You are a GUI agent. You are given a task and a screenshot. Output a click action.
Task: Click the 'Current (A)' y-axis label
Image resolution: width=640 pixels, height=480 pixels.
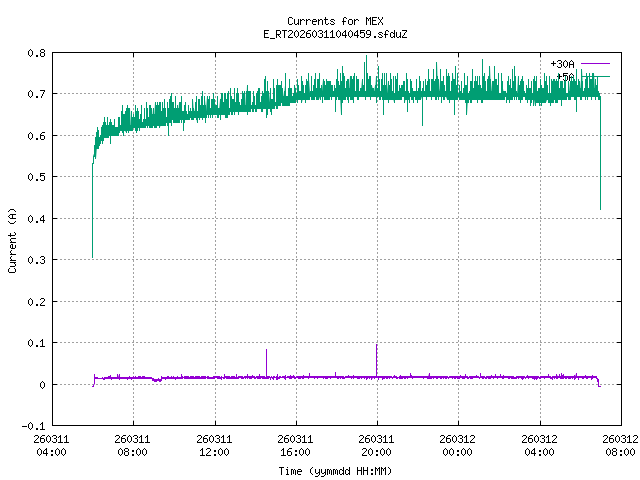(13, 239)
